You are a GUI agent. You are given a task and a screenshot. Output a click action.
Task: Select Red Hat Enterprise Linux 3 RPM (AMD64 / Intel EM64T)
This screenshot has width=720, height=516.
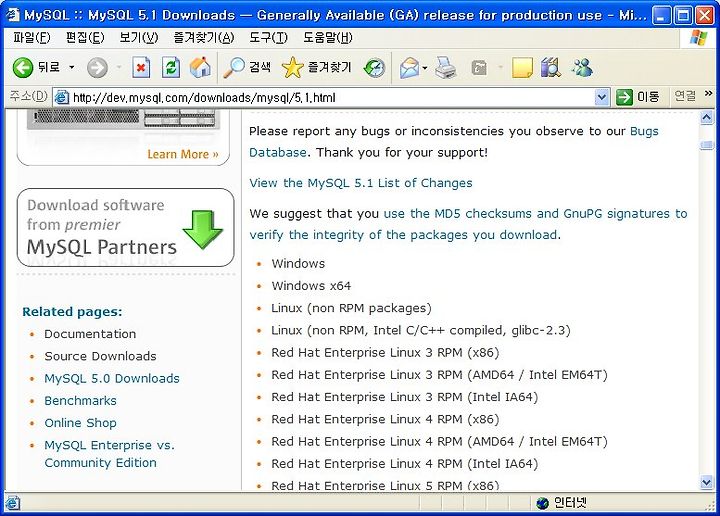point(439,375)
